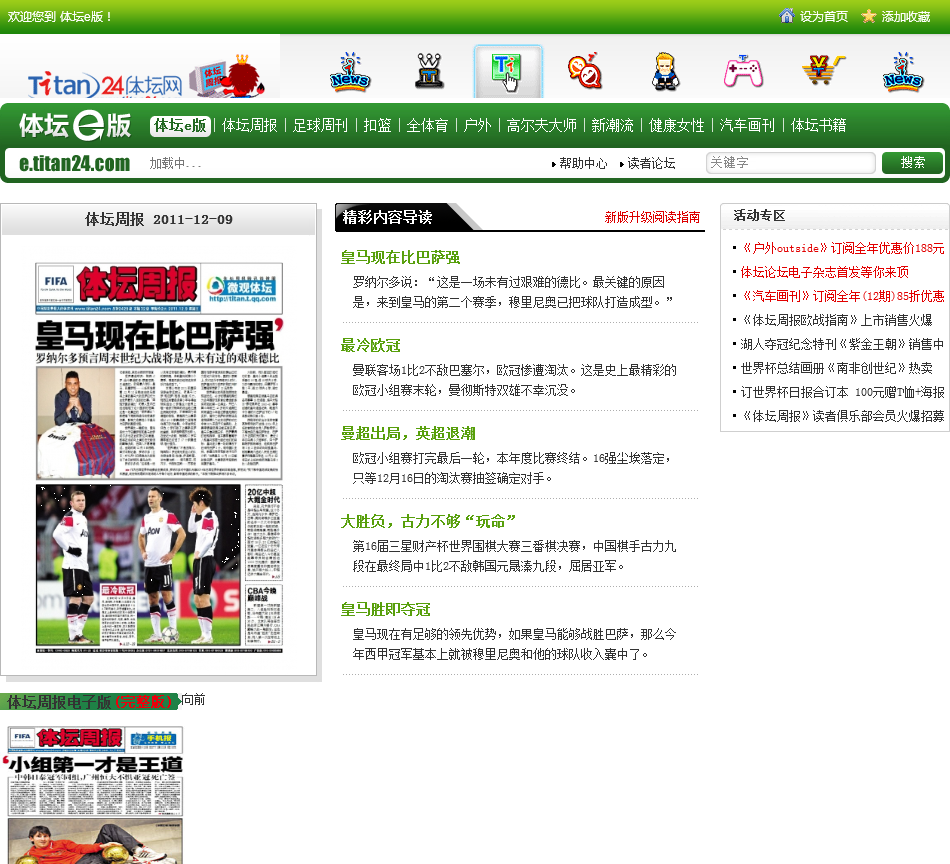Open 世界杯总结画册《南非创世纪》热卖 link

[836, 368]
